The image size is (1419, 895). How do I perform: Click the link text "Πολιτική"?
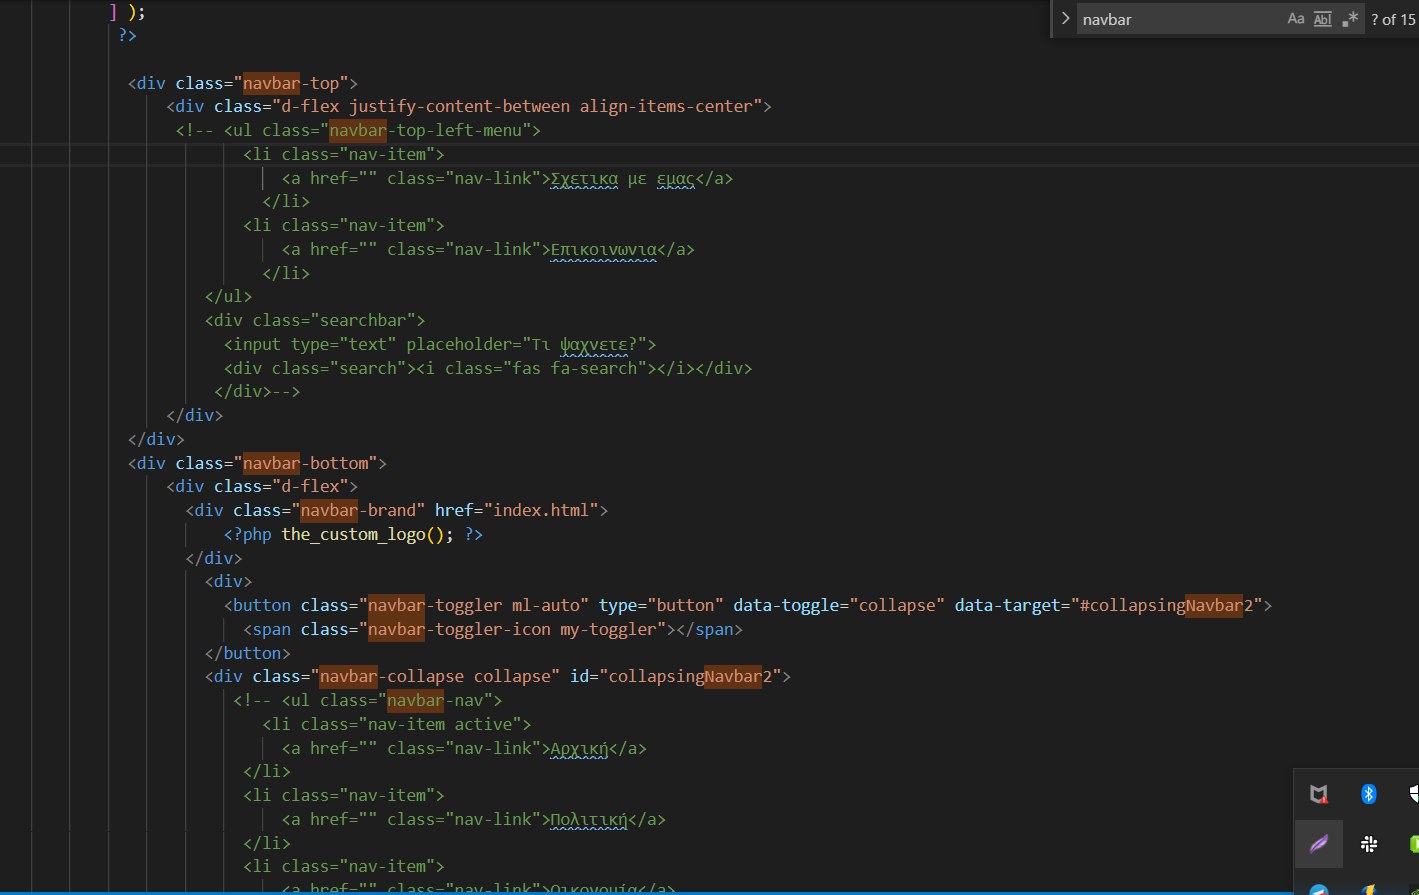[589, 819]
